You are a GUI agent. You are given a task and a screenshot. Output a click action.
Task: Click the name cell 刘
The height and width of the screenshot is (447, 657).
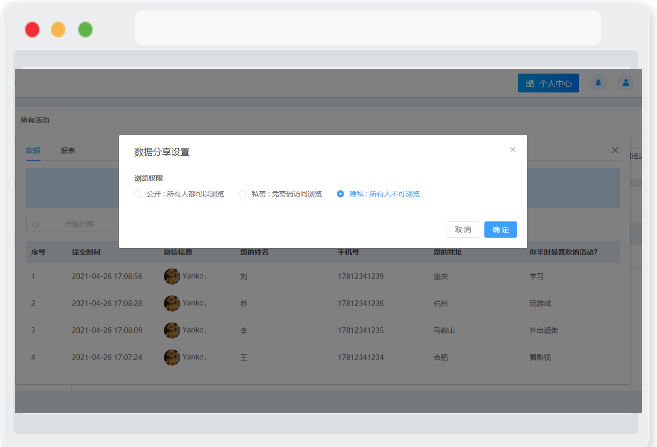243,276
